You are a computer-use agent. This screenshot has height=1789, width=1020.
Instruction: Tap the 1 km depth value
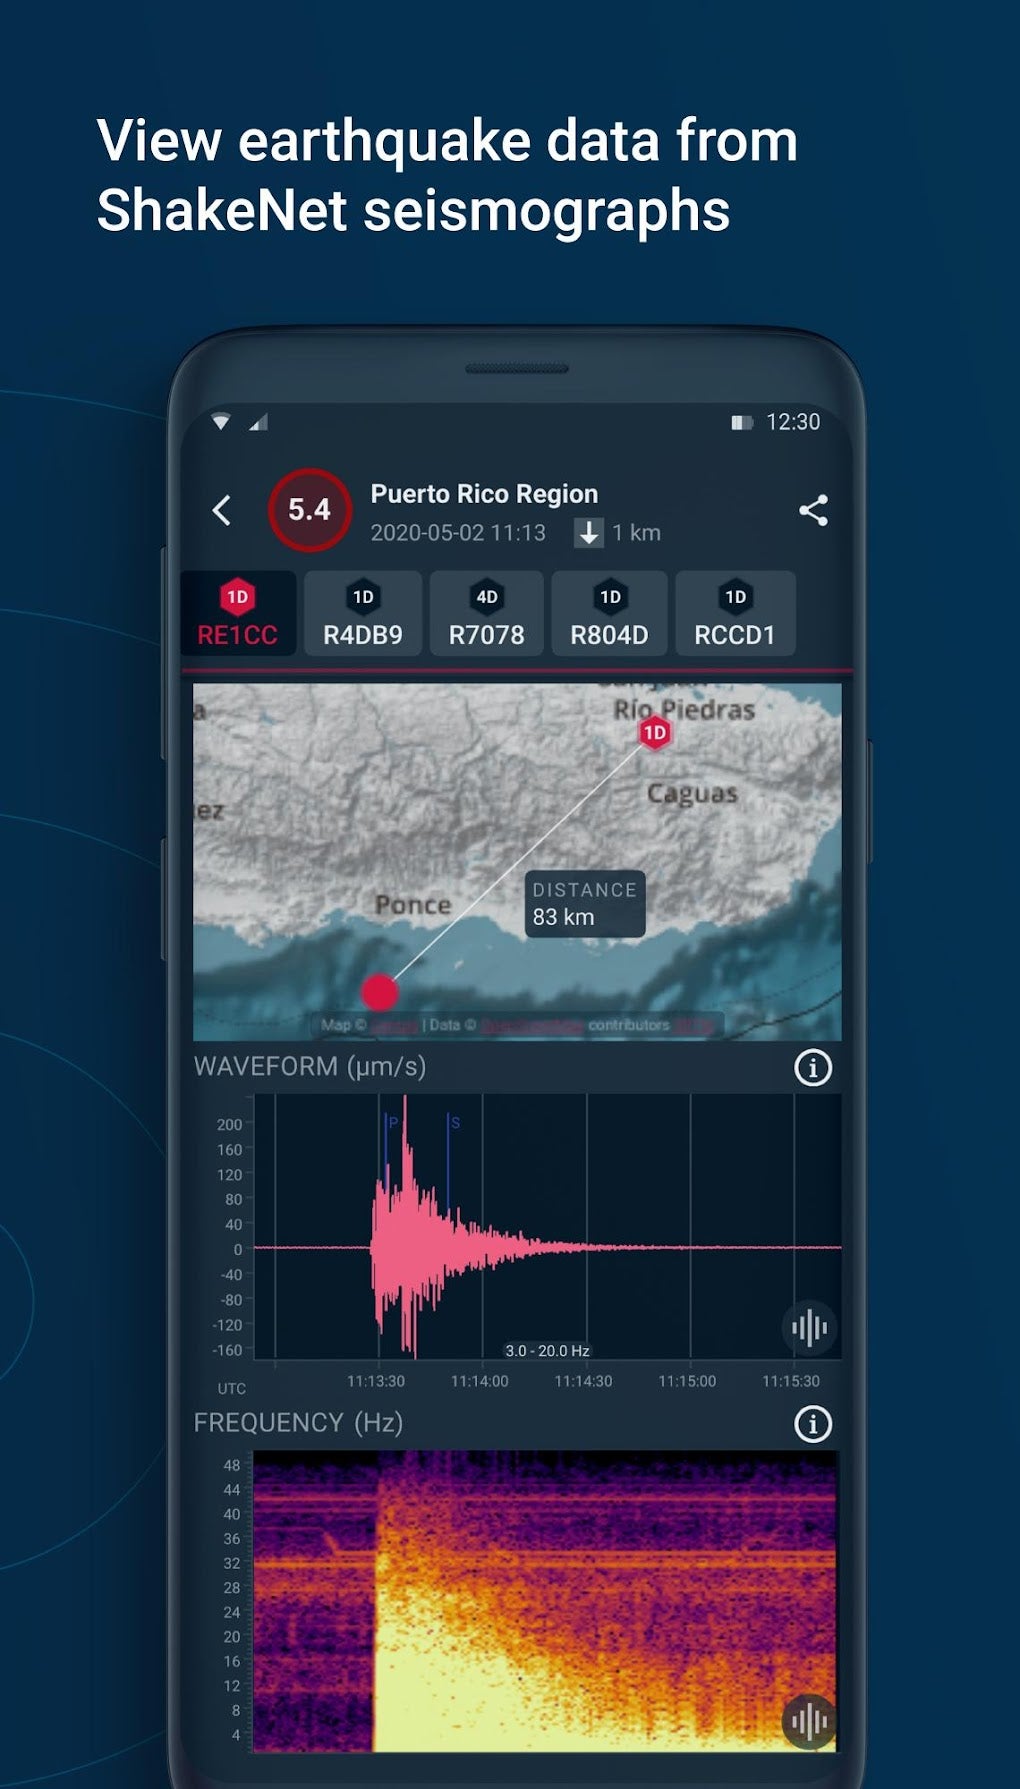click(637, 533)
